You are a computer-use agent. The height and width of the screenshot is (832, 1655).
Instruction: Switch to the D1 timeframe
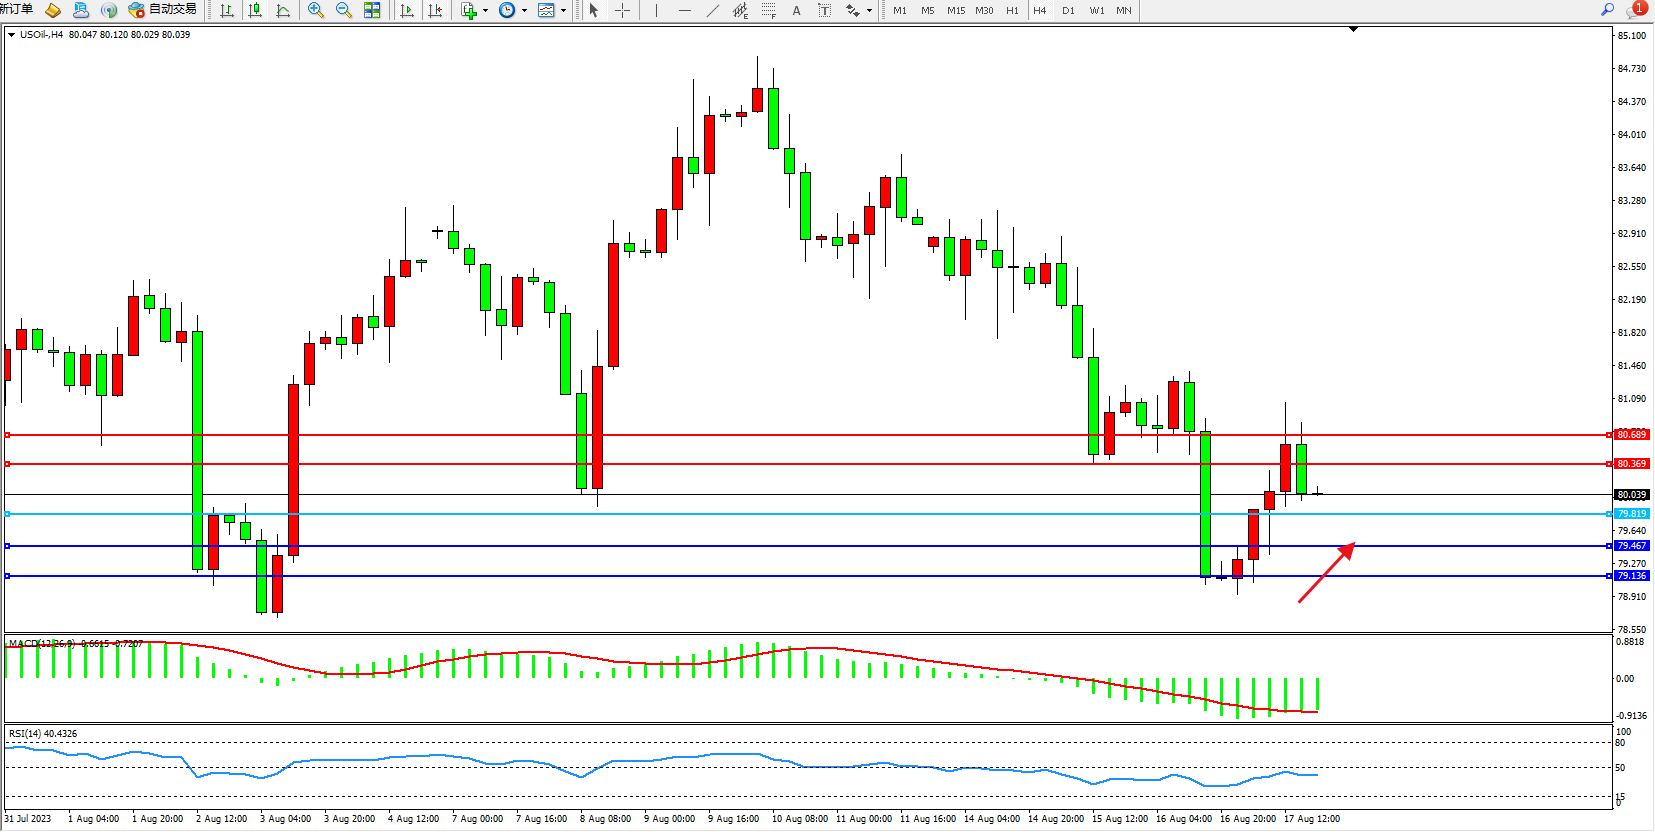(1068, 10)
